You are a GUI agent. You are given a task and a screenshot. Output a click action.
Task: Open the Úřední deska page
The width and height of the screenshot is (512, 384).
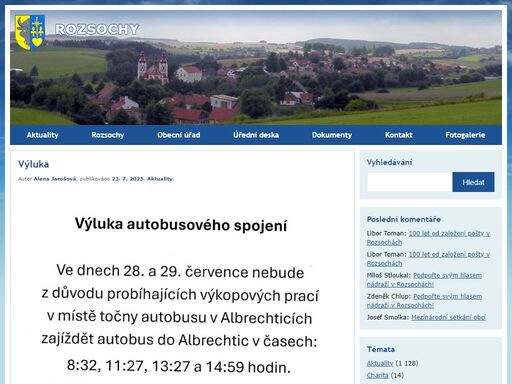coord(256,135)
